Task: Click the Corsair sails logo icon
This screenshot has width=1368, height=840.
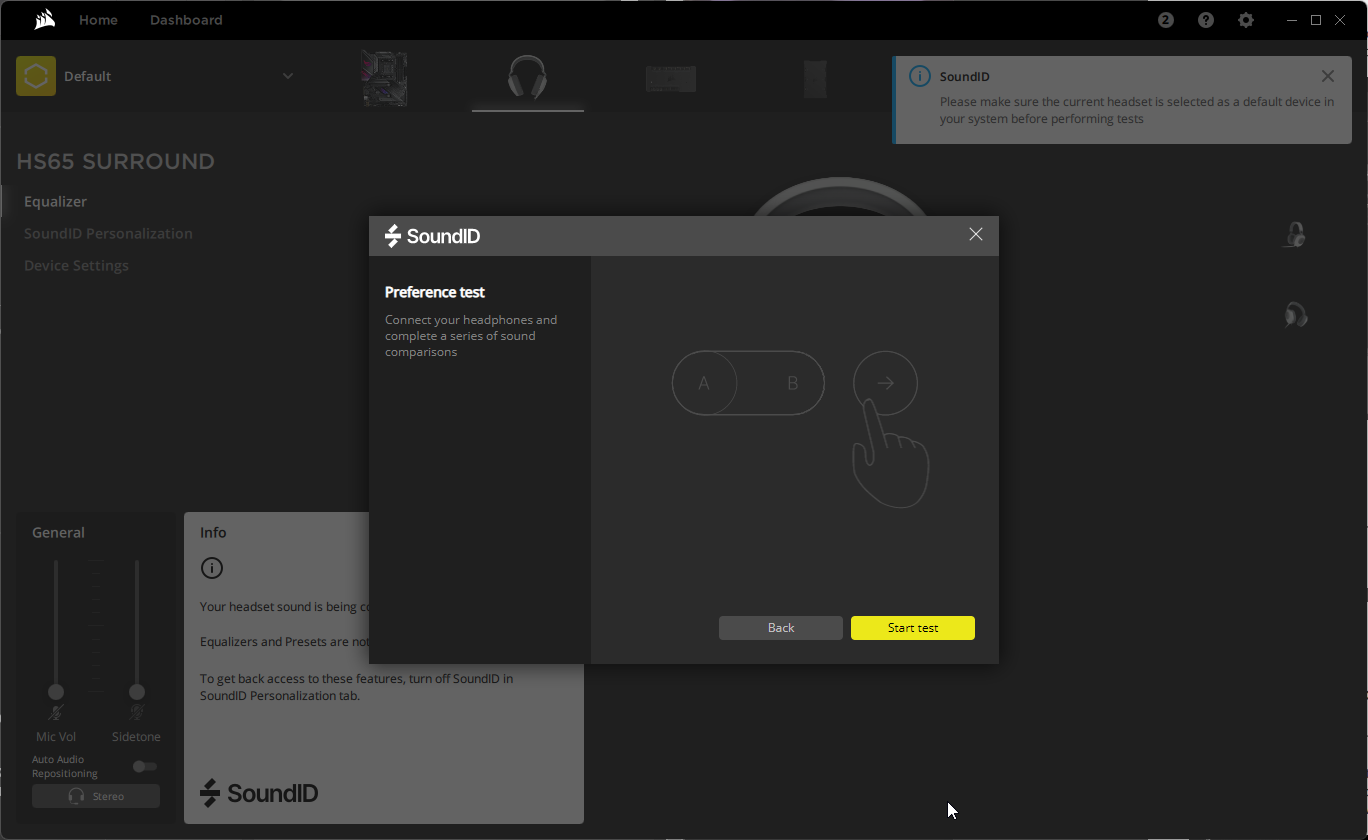Action: pos(44,20)
